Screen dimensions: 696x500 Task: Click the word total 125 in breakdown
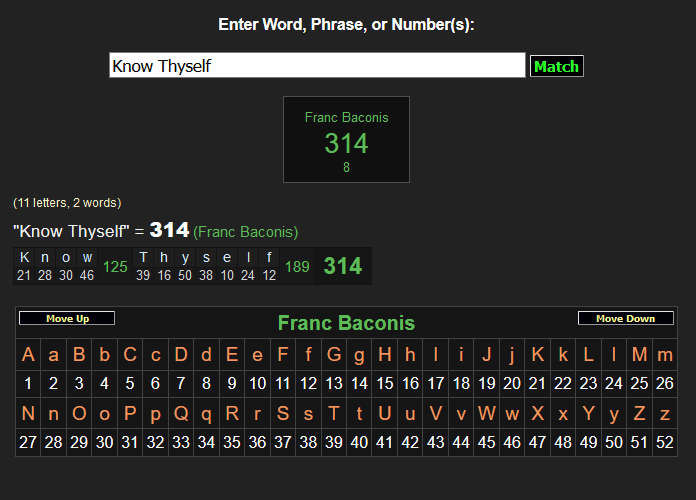[115, 267]
